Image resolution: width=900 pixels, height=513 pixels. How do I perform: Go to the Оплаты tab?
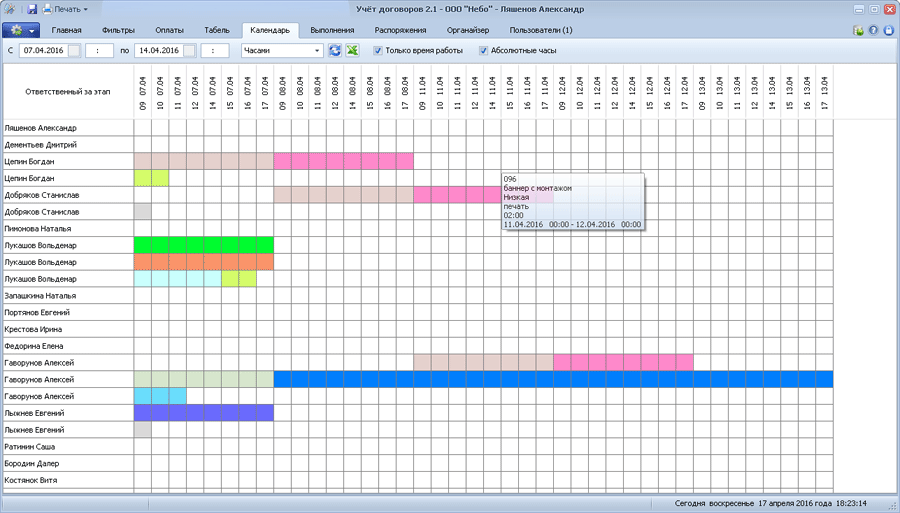click(x=169, y=30)
